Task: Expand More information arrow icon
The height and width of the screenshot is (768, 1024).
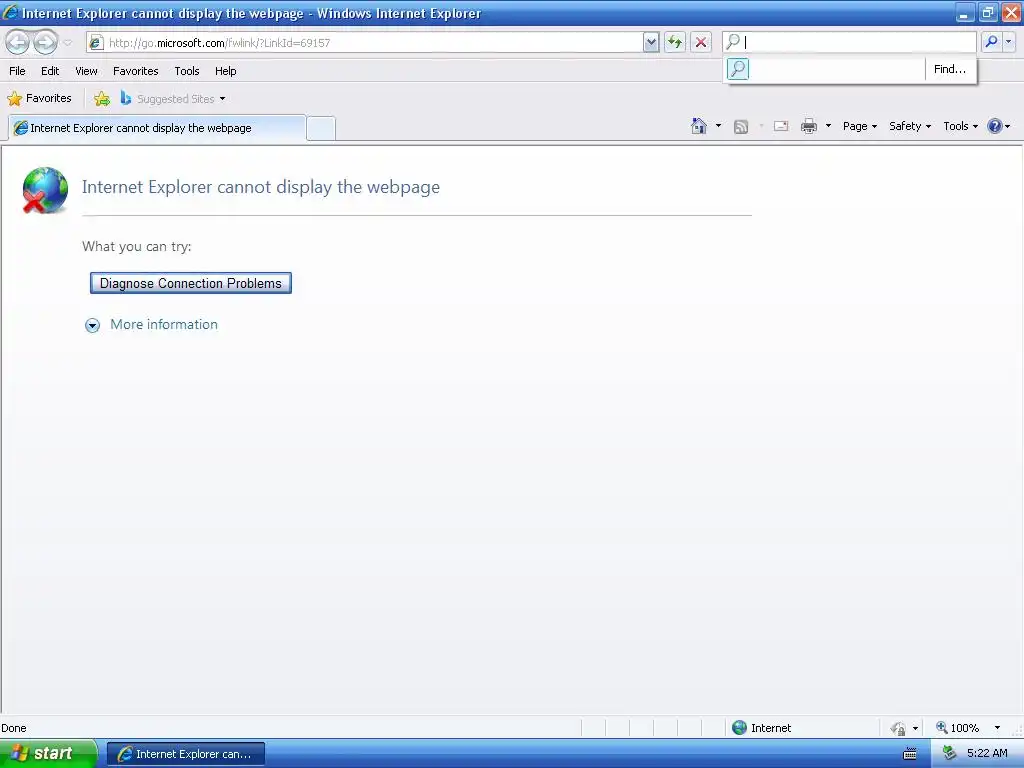Action: tap(93, 325)
